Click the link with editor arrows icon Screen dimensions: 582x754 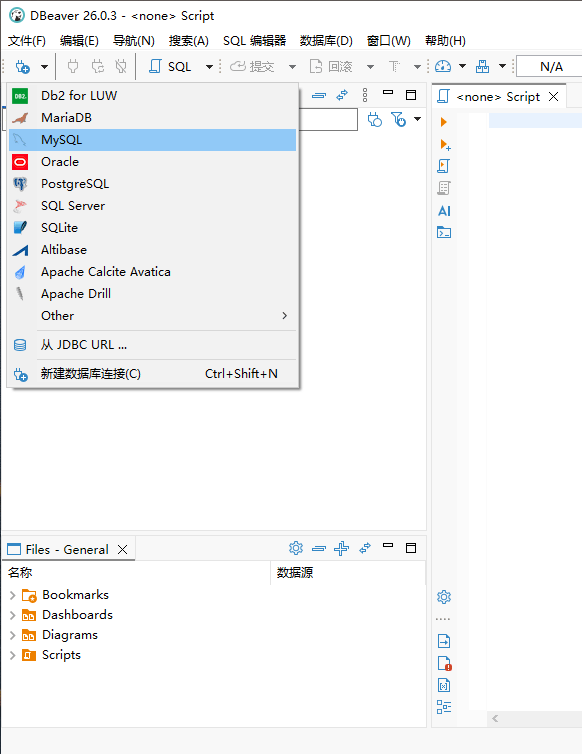pyautogui.click(x=342, y=95)
